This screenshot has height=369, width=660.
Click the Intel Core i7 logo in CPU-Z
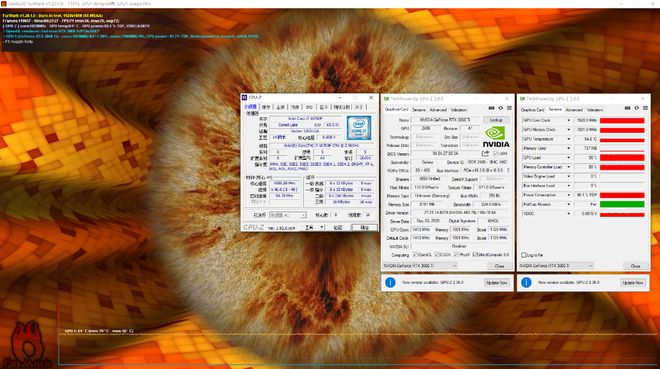click(359, 128)
